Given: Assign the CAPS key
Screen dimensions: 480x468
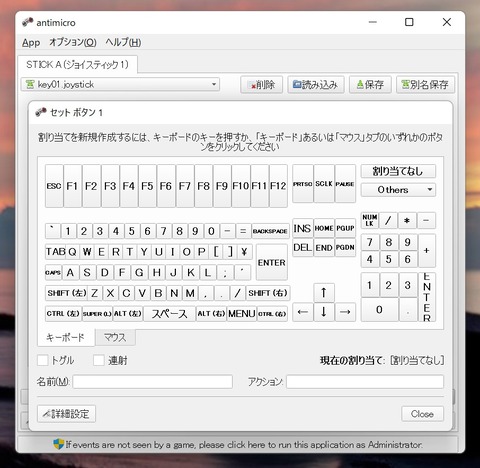Looking at the screenshot, I should [53, 272].
